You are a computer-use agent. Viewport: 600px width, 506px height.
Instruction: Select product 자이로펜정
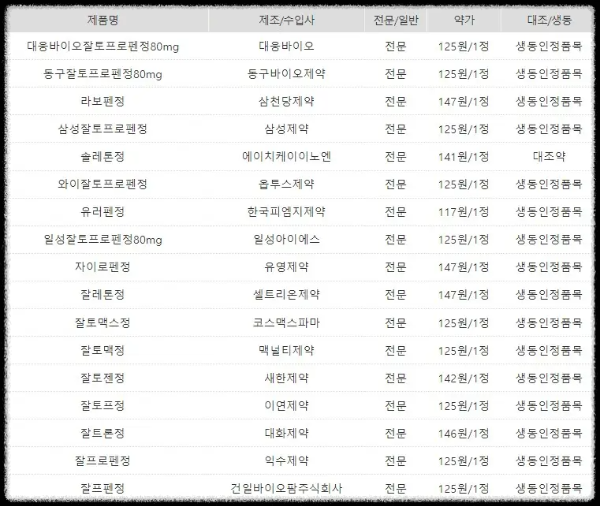(x=103, y=267)
